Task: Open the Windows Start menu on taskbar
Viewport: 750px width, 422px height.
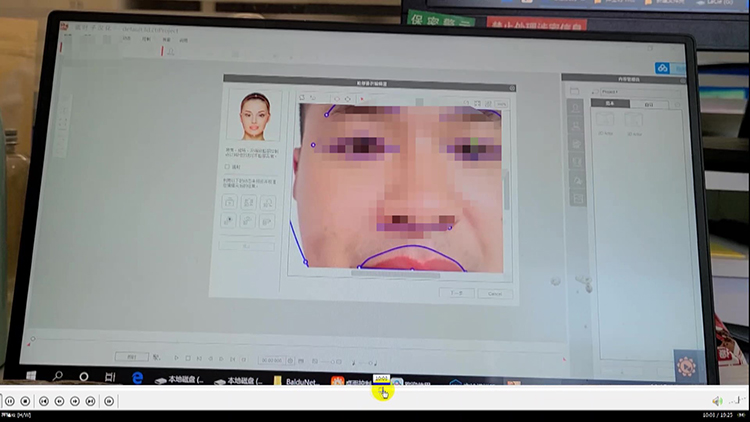Action: pos(31,376)
